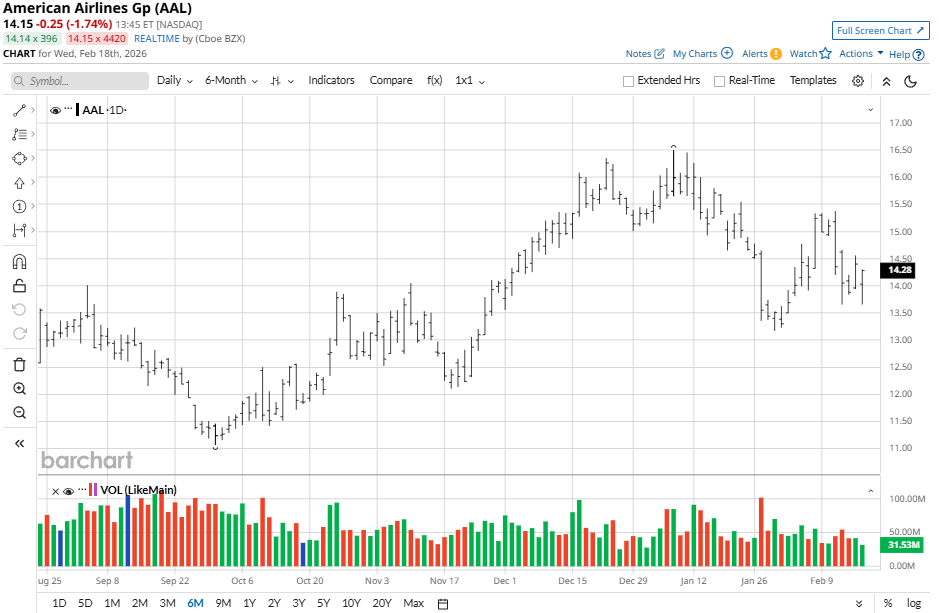939x613 pixels.
Task: Click the lock drawings icon
Action: coord(19,286)
